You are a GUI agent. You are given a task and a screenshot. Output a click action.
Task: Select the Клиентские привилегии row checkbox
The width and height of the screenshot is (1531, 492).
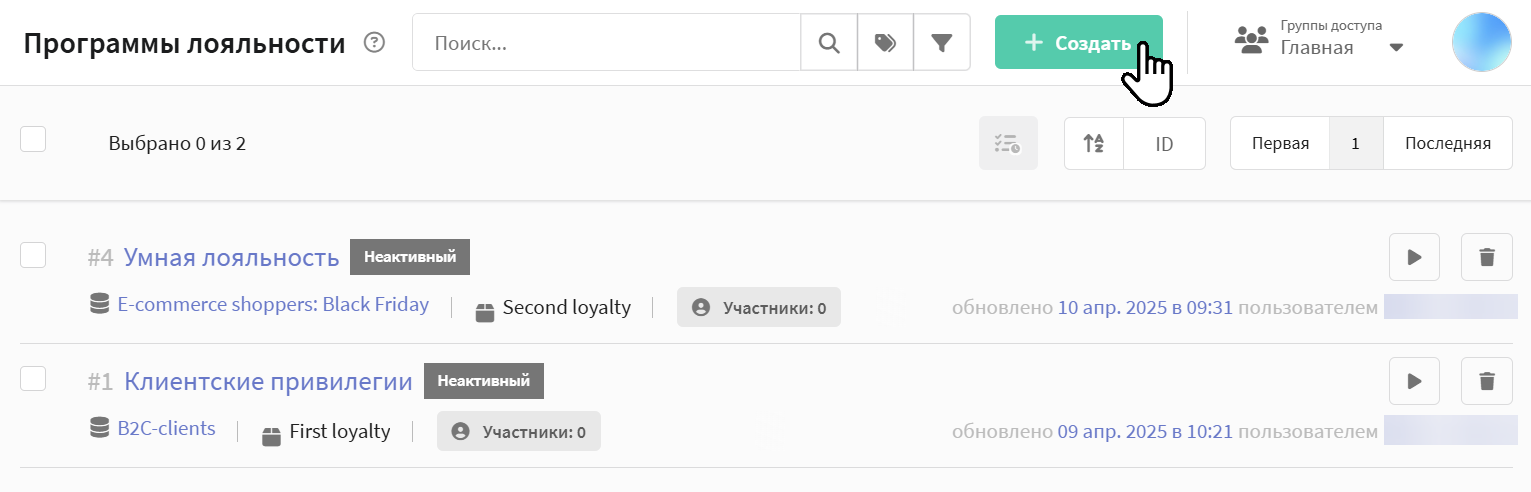pos(34,378)
